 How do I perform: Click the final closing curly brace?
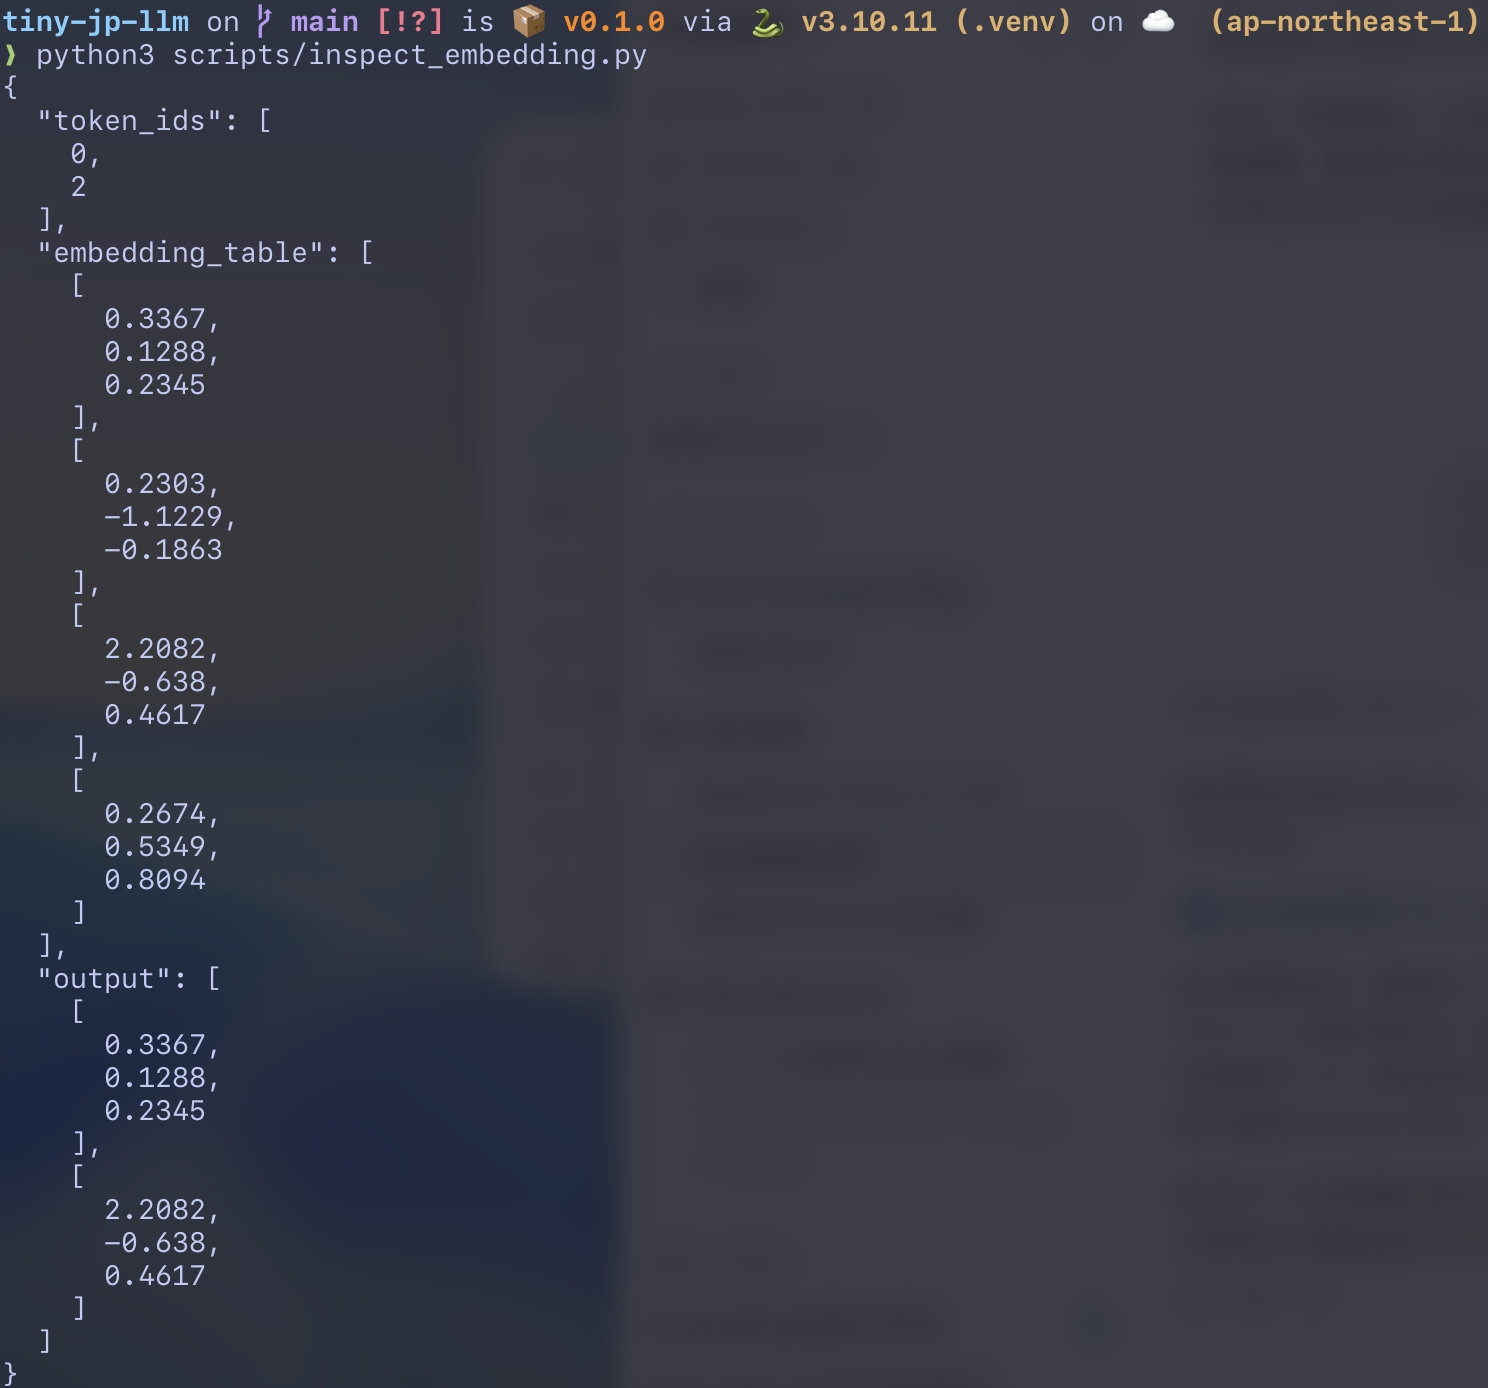[x=10, y=1373]
